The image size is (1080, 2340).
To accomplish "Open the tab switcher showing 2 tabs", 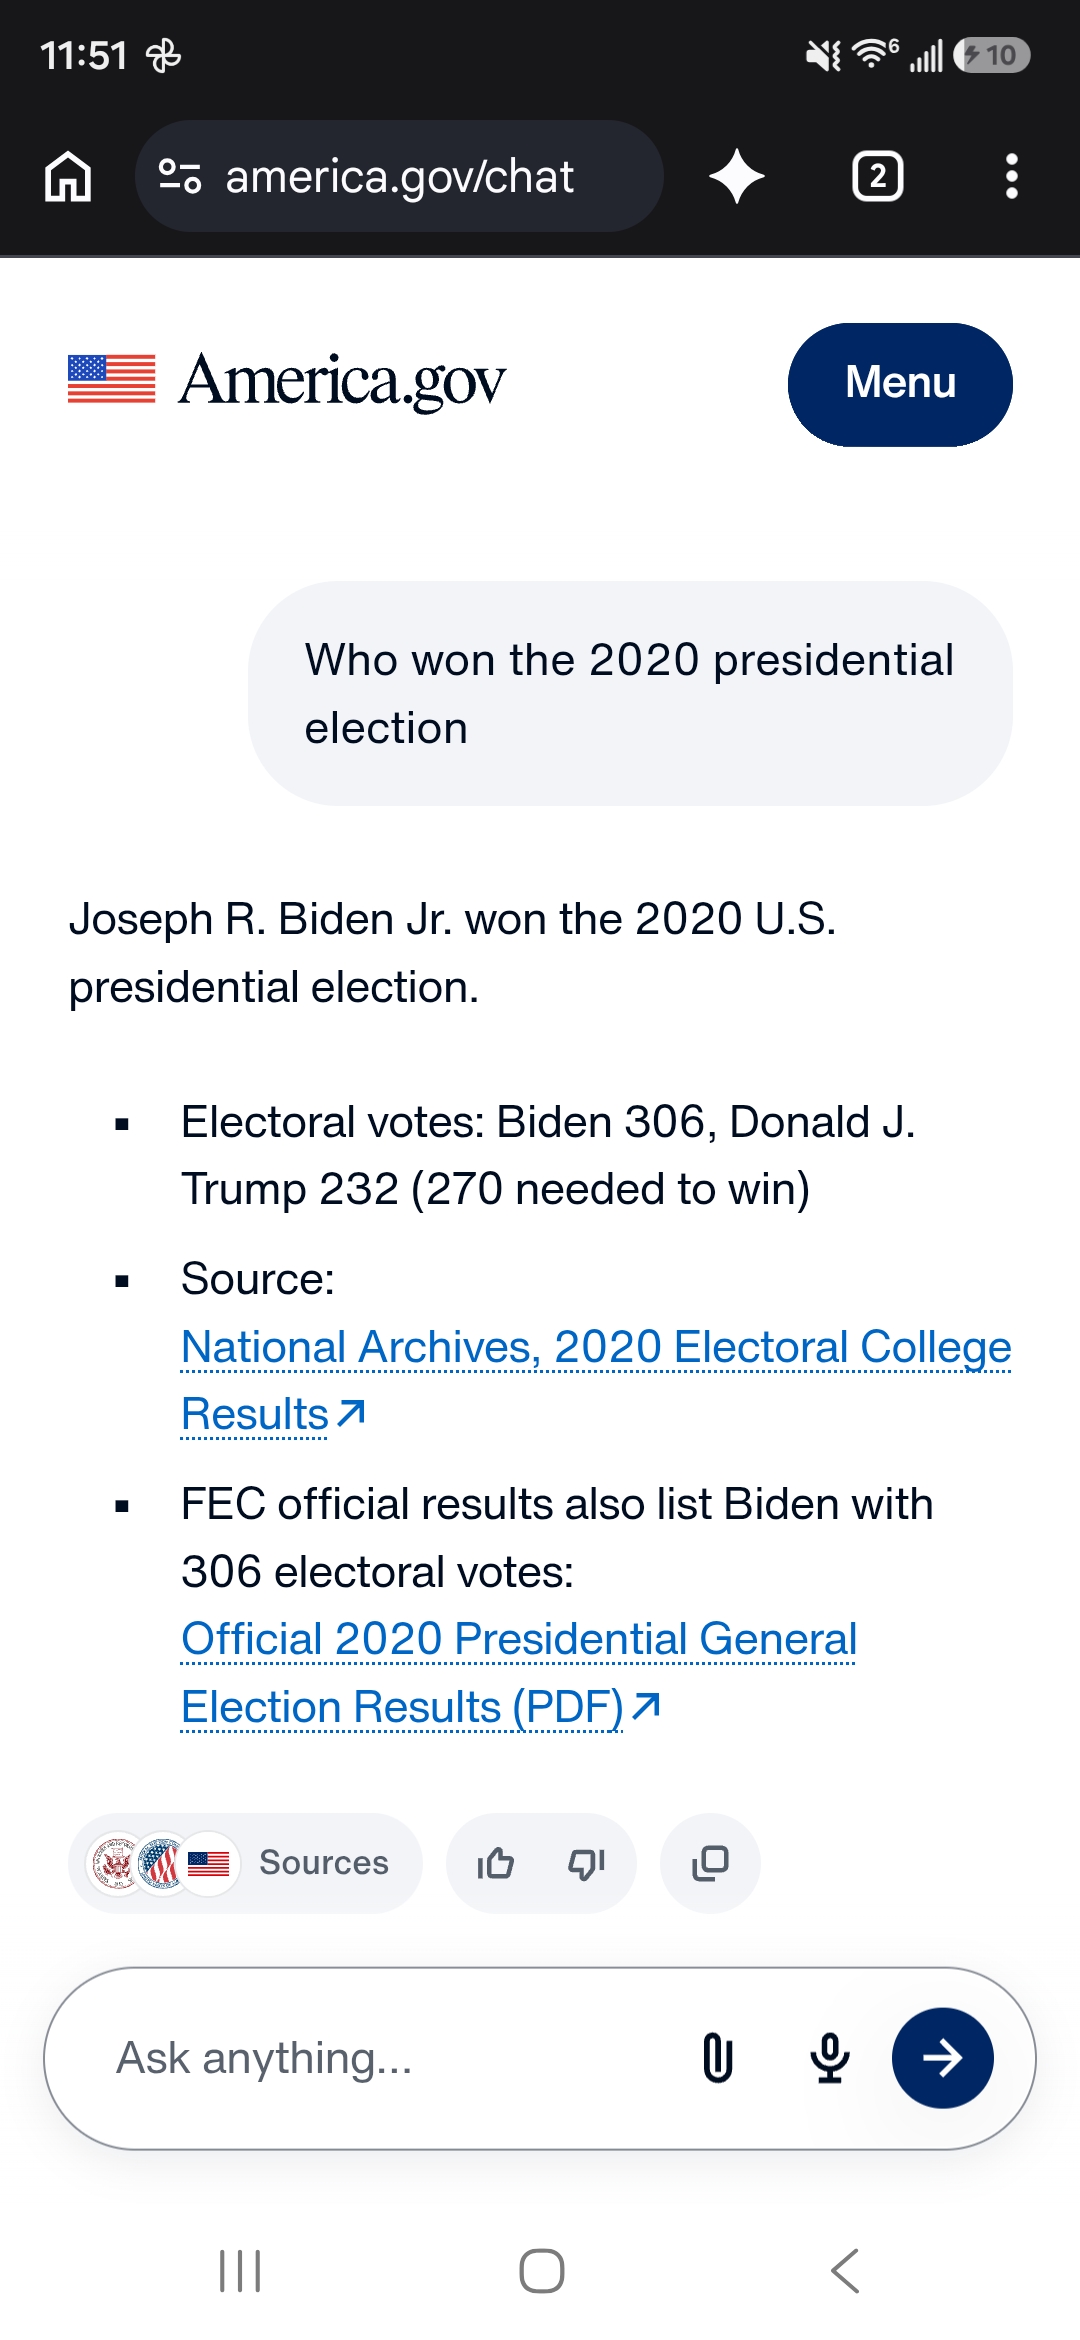I will 878,176.
